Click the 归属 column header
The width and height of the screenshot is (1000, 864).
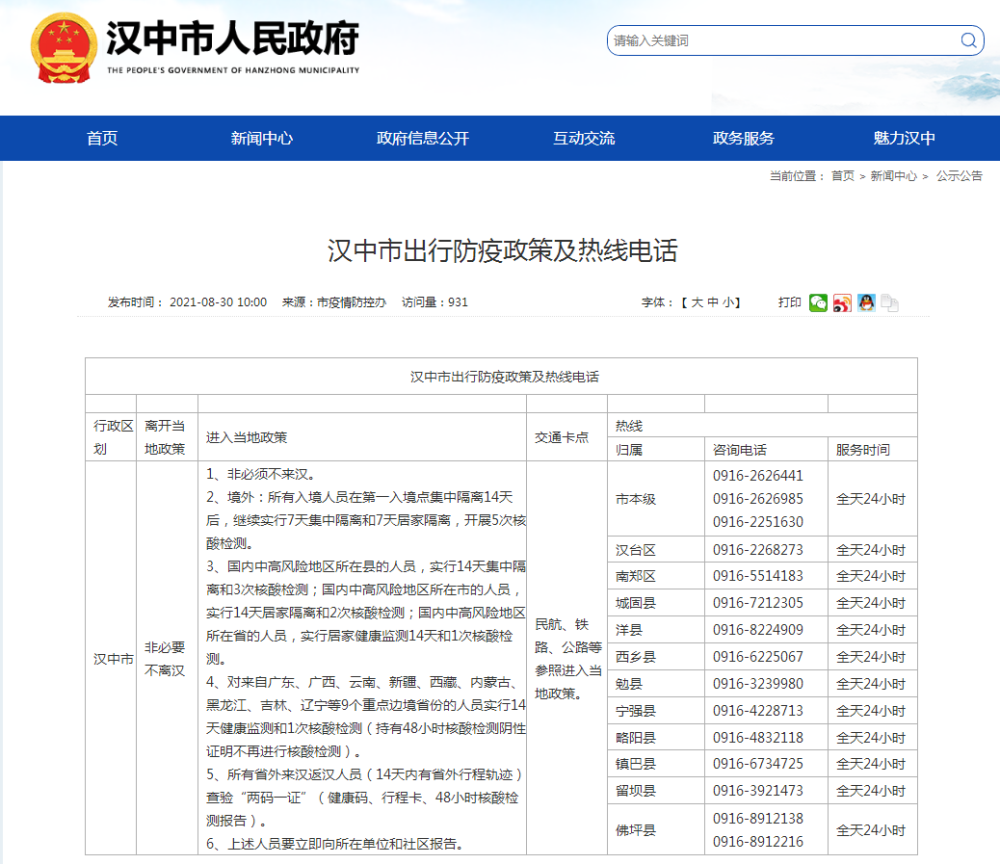tap(656, 450)
